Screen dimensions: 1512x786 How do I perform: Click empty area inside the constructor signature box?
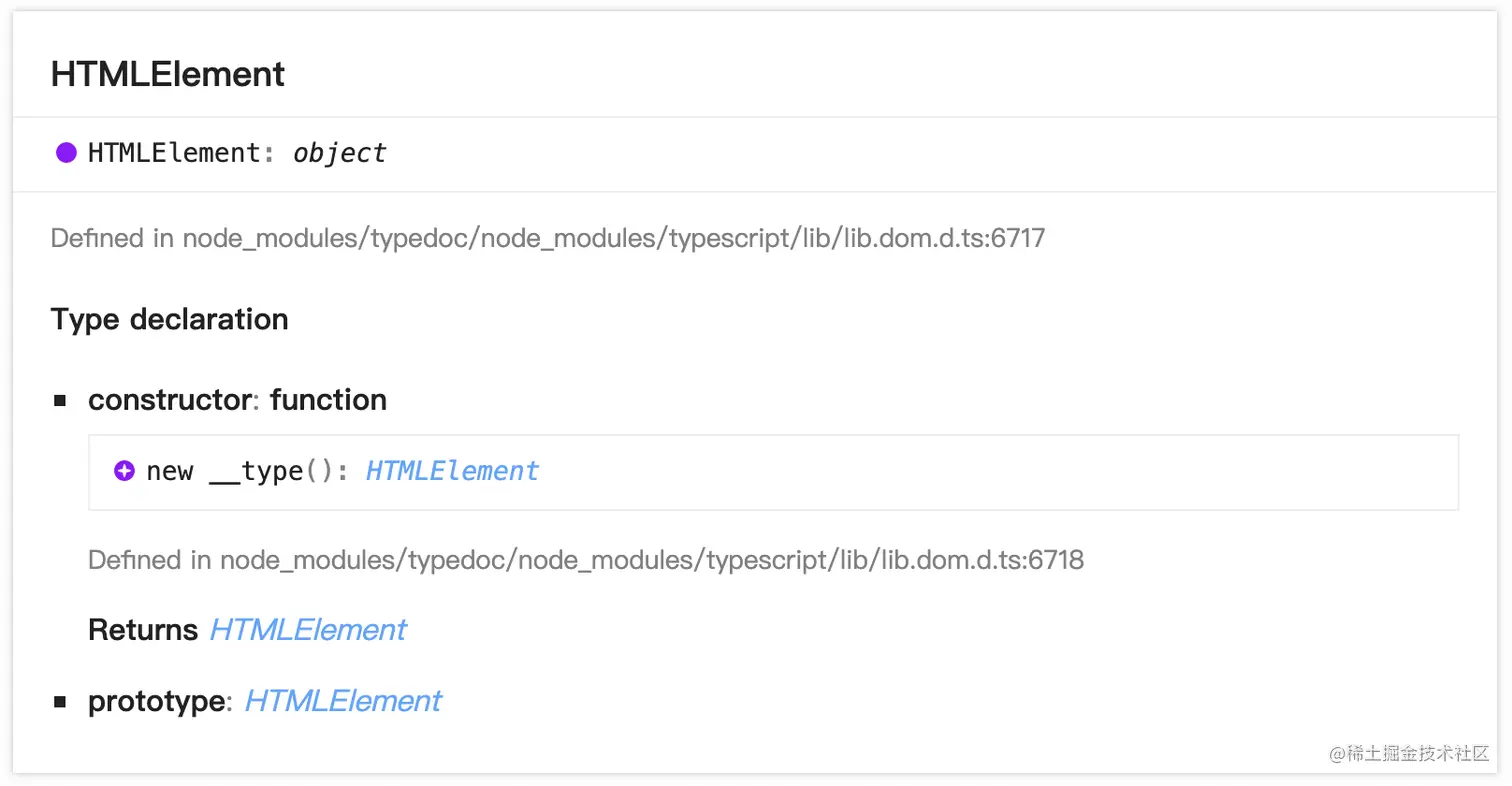pos(1000,472)
